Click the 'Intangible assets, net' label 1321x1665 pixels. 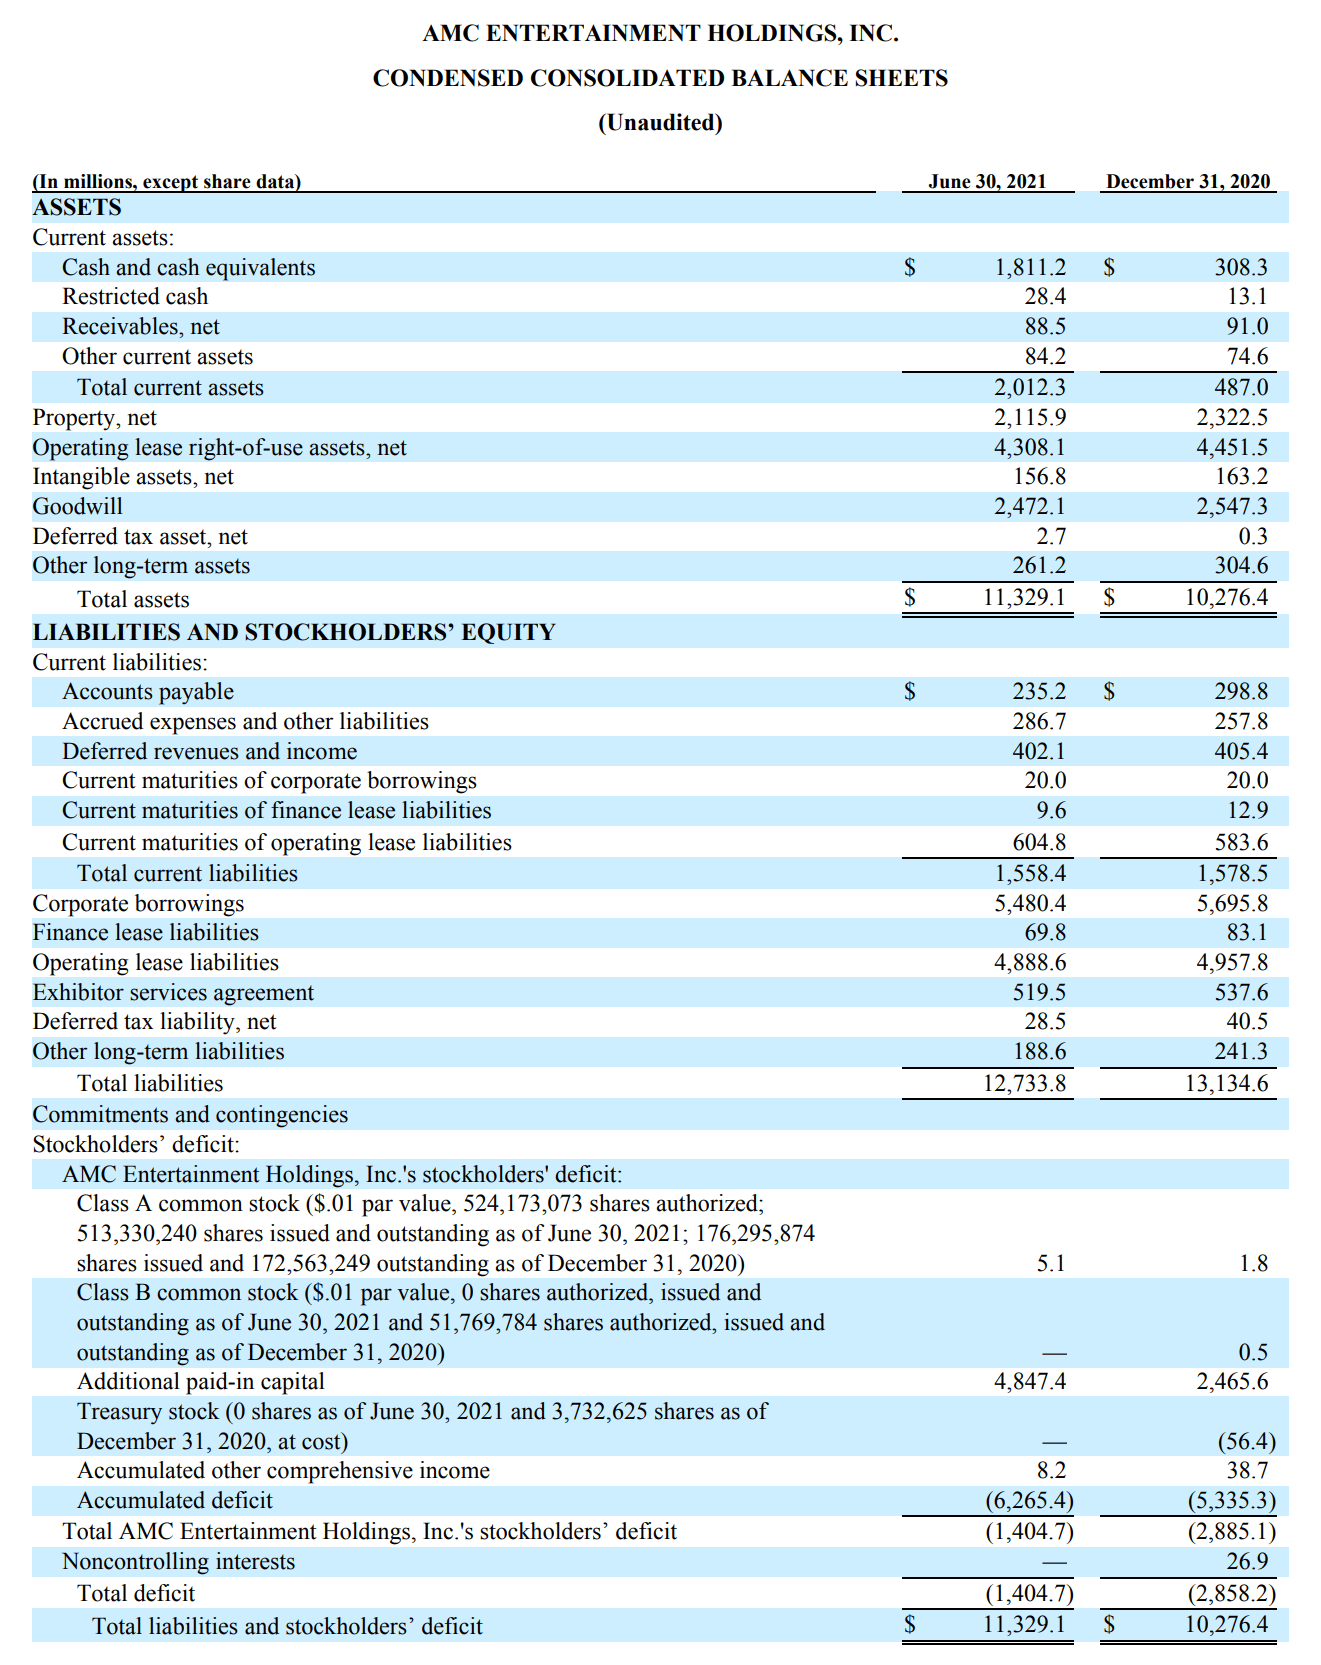click(x=133, y=477)
